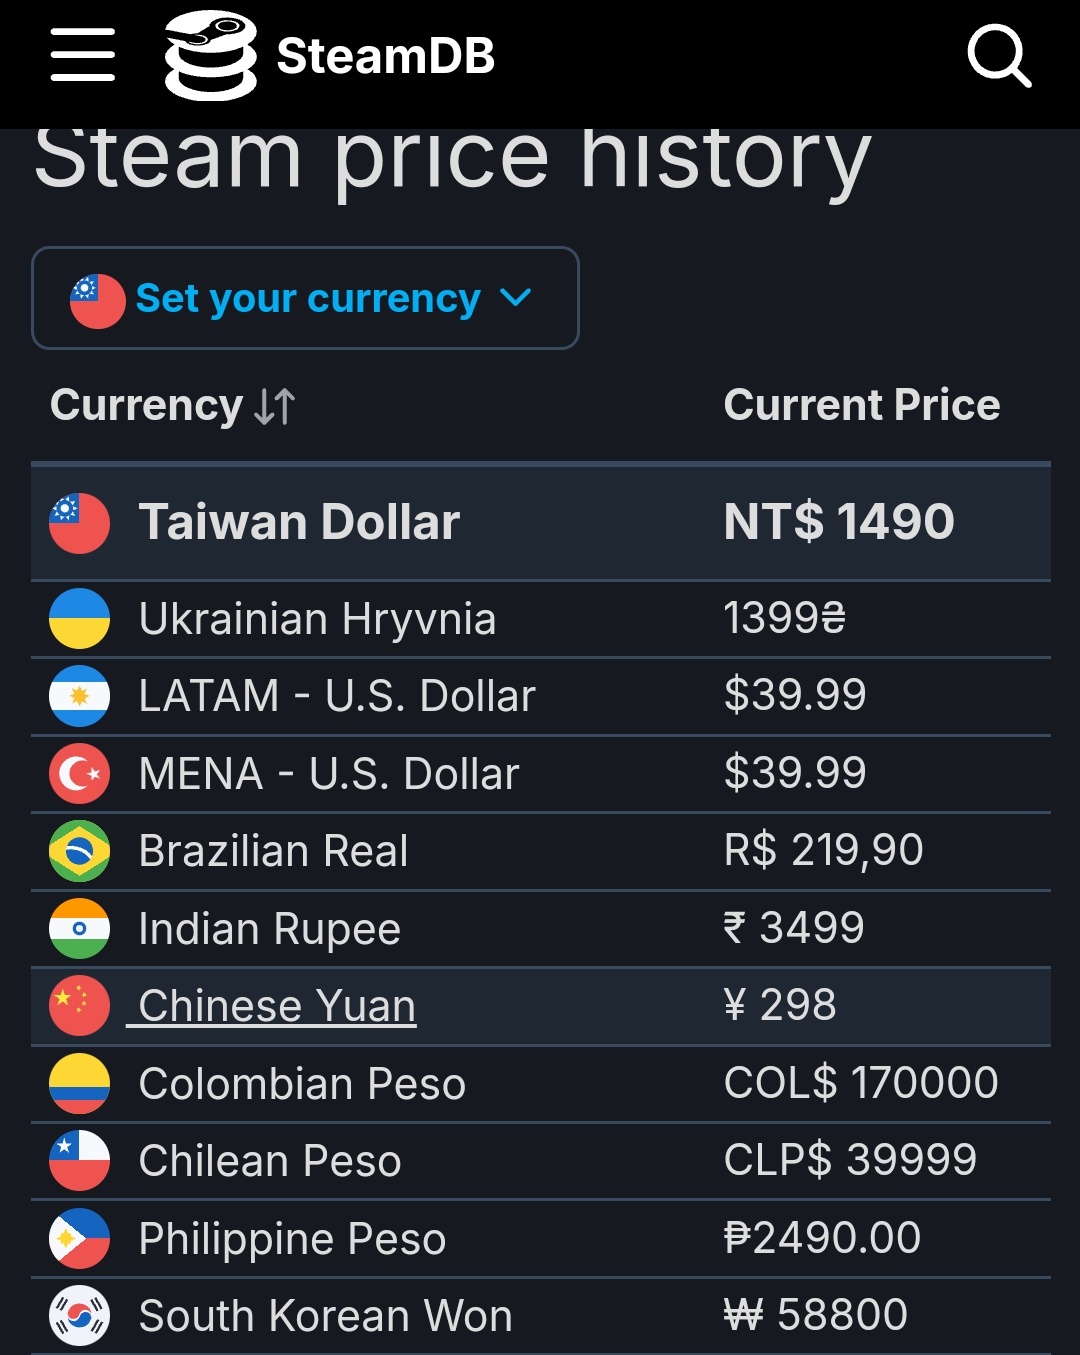Click the Brazilian flag icon
The width and height of the screenshot is (1080, 1355).
tap(79, 851)
